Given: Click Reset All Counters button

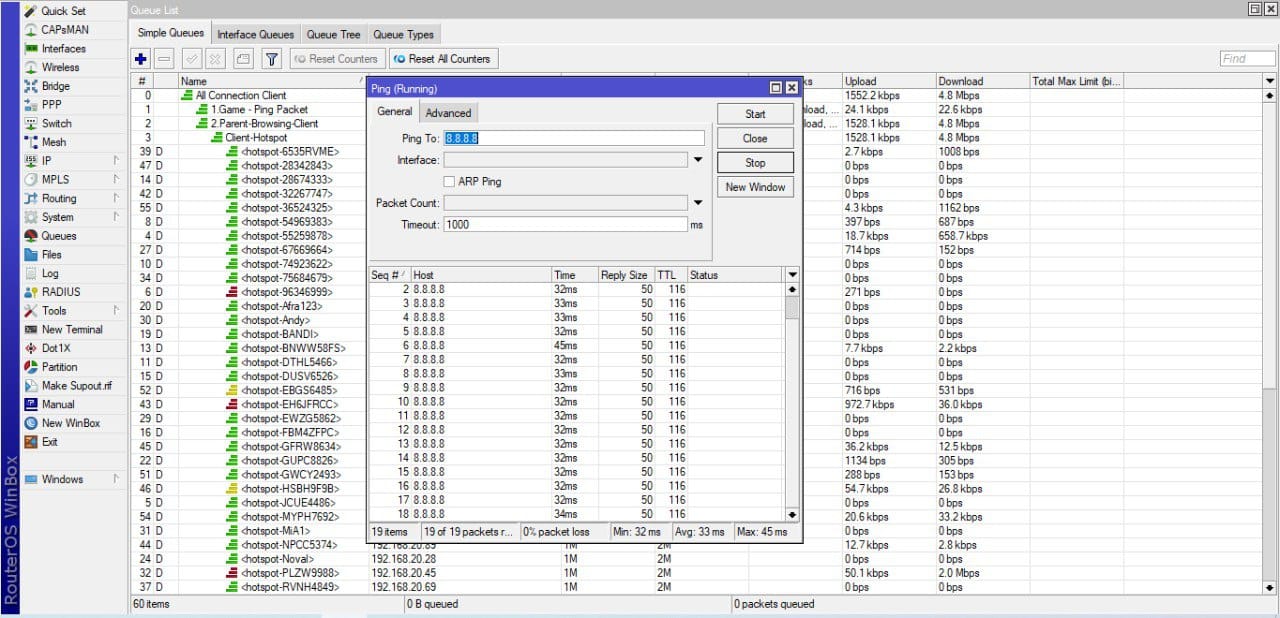Looking at the screenshot, I should click(x=442, y=59).
